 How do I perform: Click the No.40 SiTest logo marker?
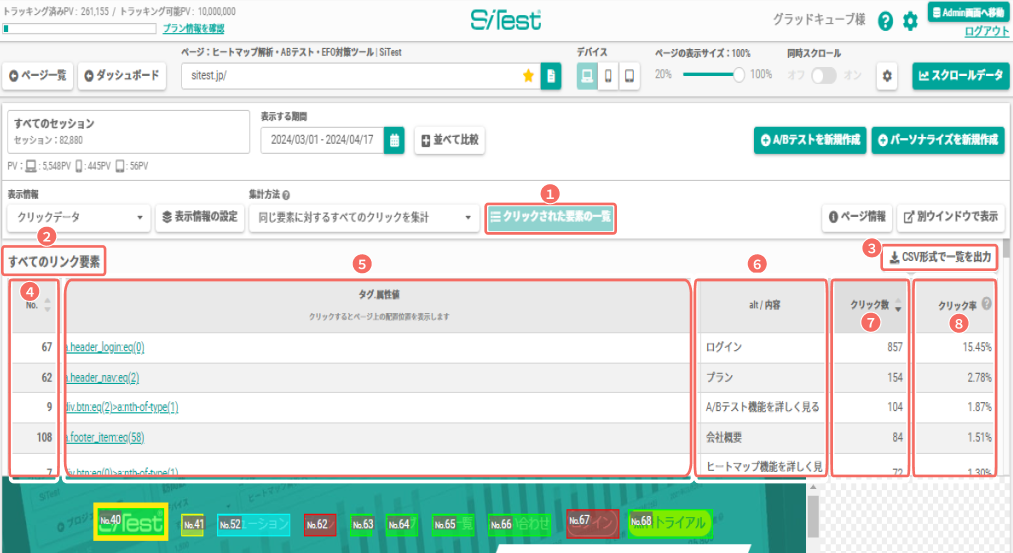(131, 521)
